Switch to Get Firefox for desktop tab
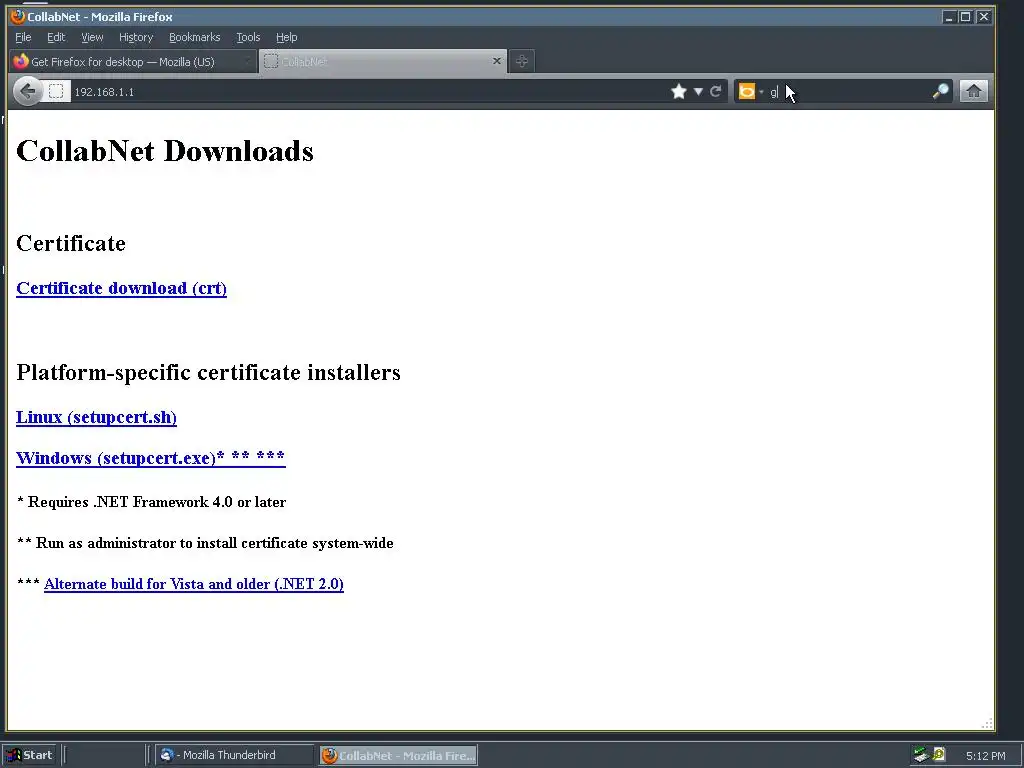Viewport: 1024px width, 768px height. pyautogui.click(x=133, y=61)
